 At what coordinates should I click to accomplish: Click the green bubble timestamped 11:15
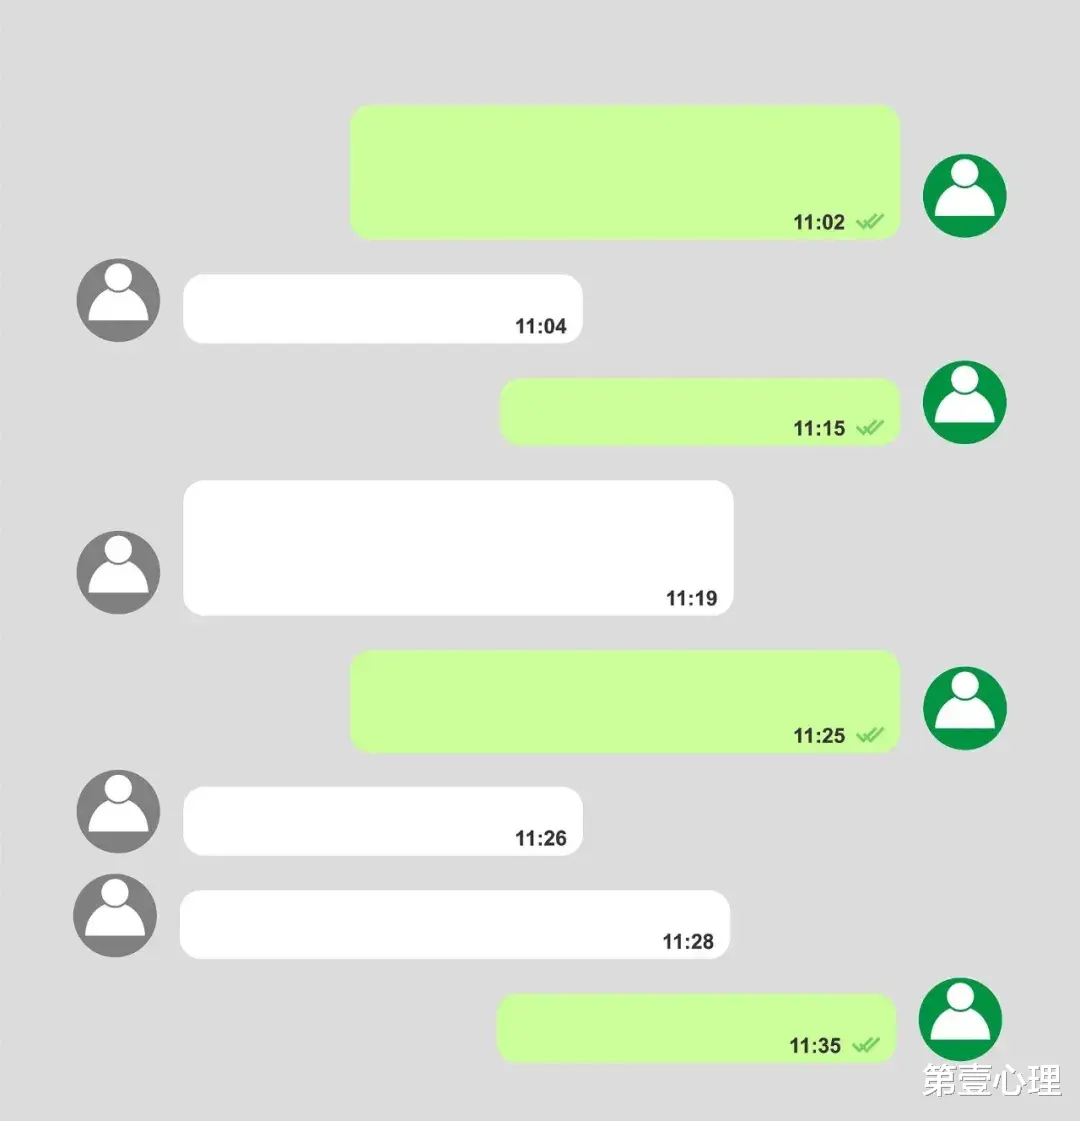[x=700, y=412]
